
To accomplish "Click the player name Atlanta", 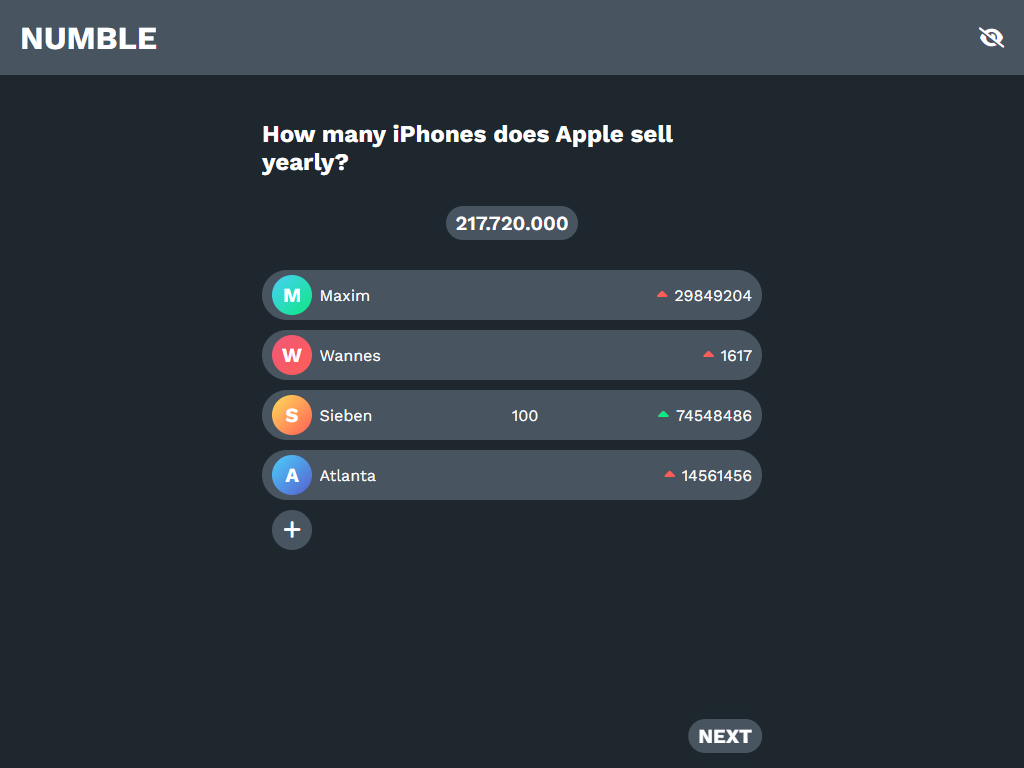I will click(348, 476).
